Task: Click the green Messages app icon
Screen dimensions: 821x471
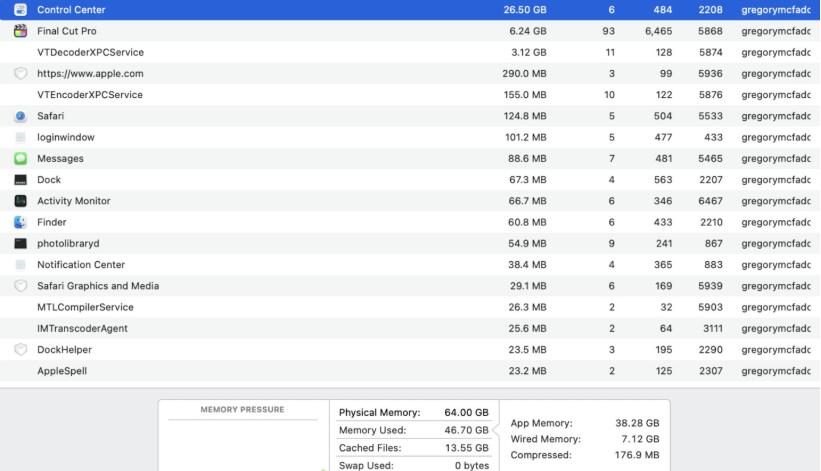Action: pos(20,158)
